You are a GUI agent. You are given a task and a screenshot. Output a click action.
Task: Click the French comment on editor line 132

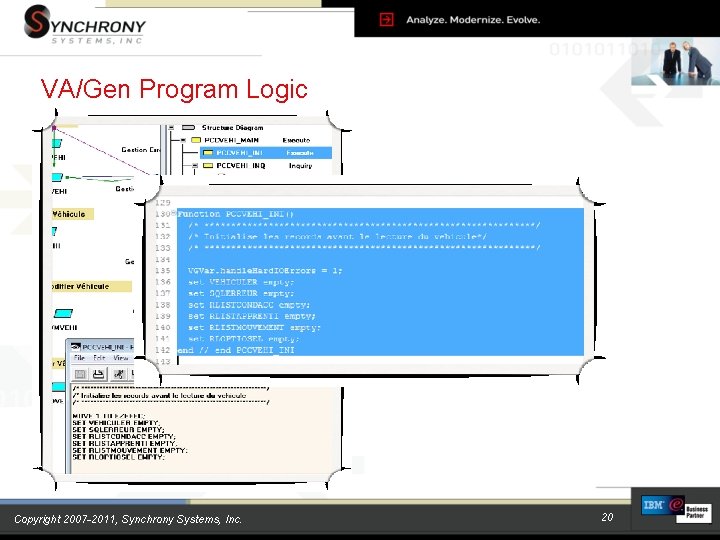(x=337, y=236)
